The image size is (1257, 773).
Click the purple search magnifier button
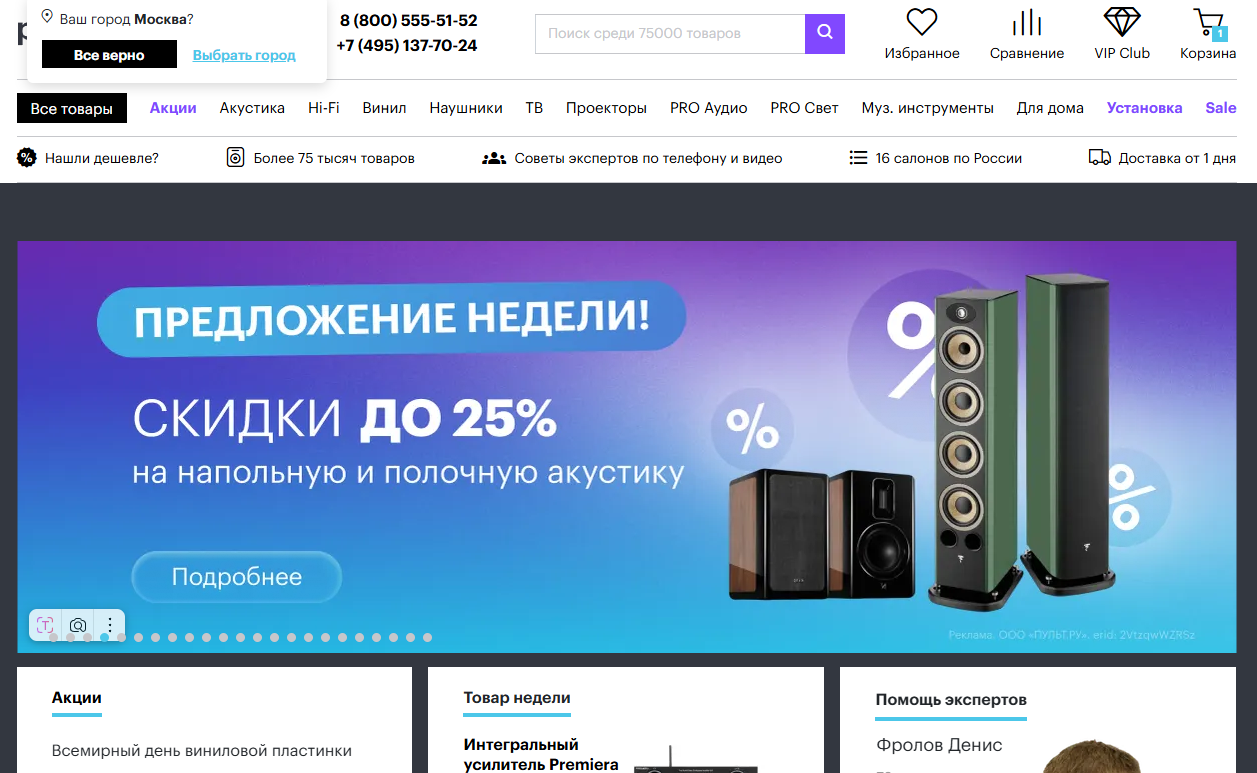coord(825,34)
